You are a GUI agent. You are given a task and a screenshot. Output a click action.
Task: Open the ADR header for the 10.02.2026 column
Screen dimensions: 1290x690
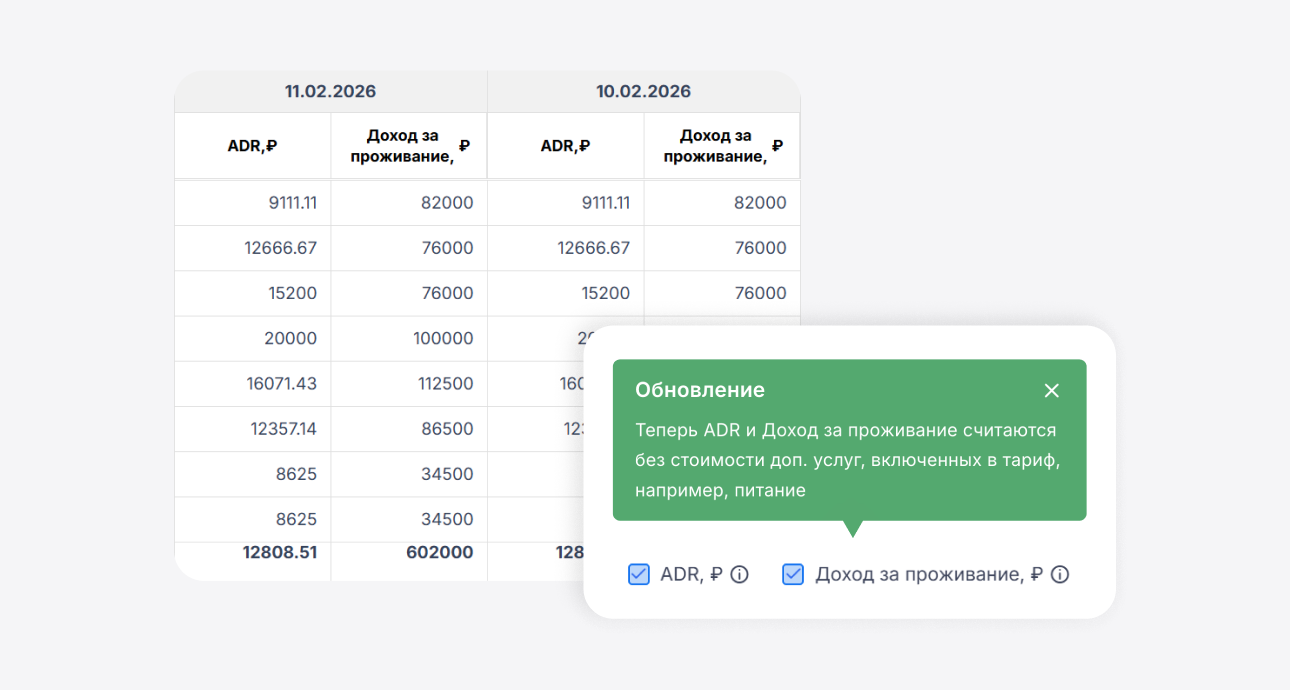pyautogui.click(x=565, y=145)
